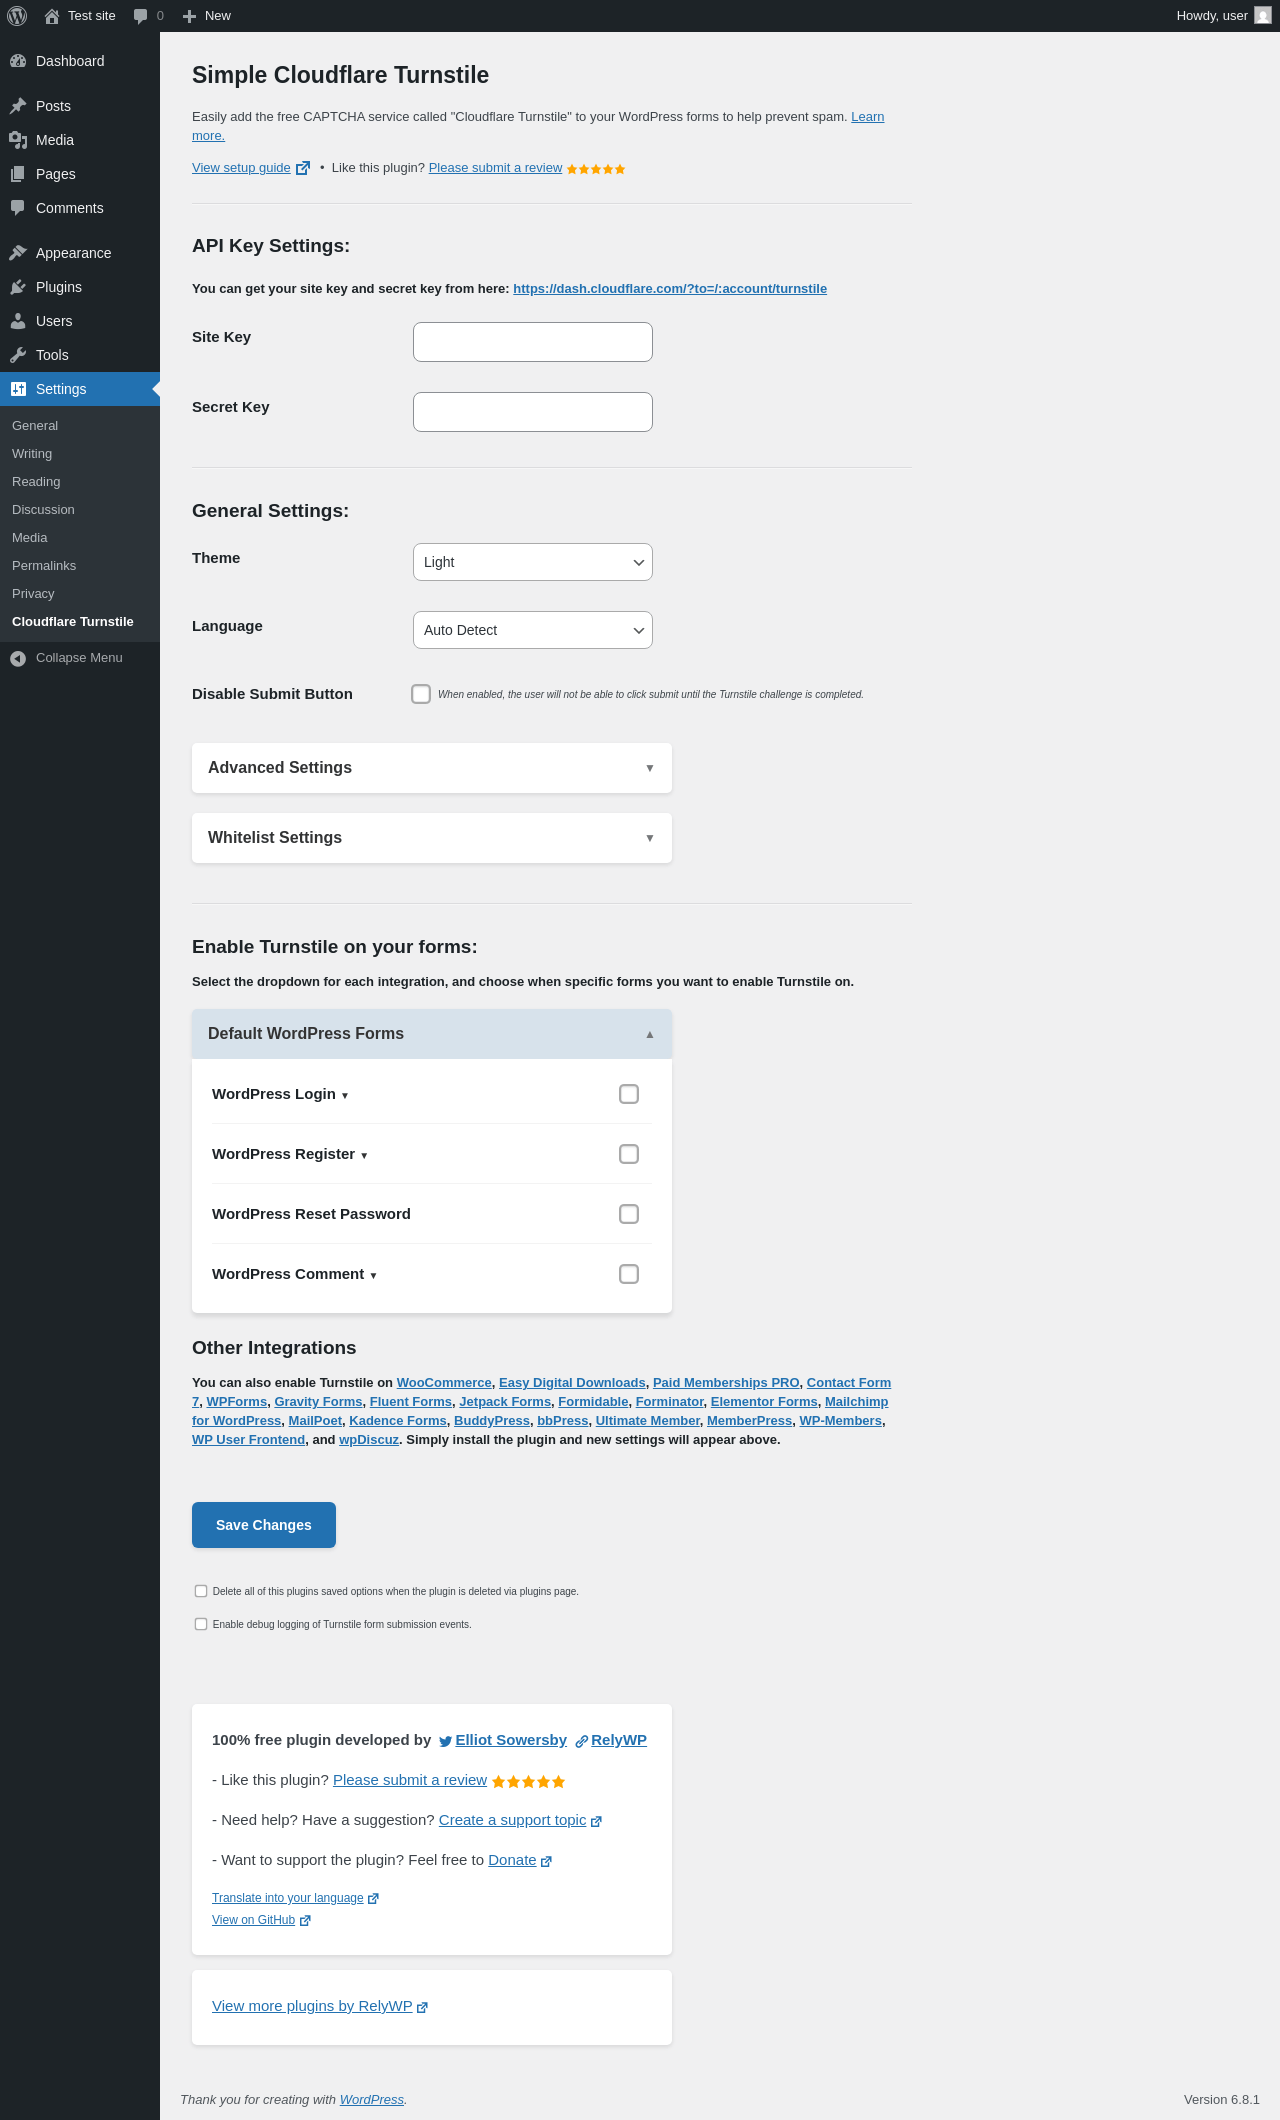This screenshot has width=1280, height=2120.
Task: Open the Theme dropdown
Action: [532, 562]
